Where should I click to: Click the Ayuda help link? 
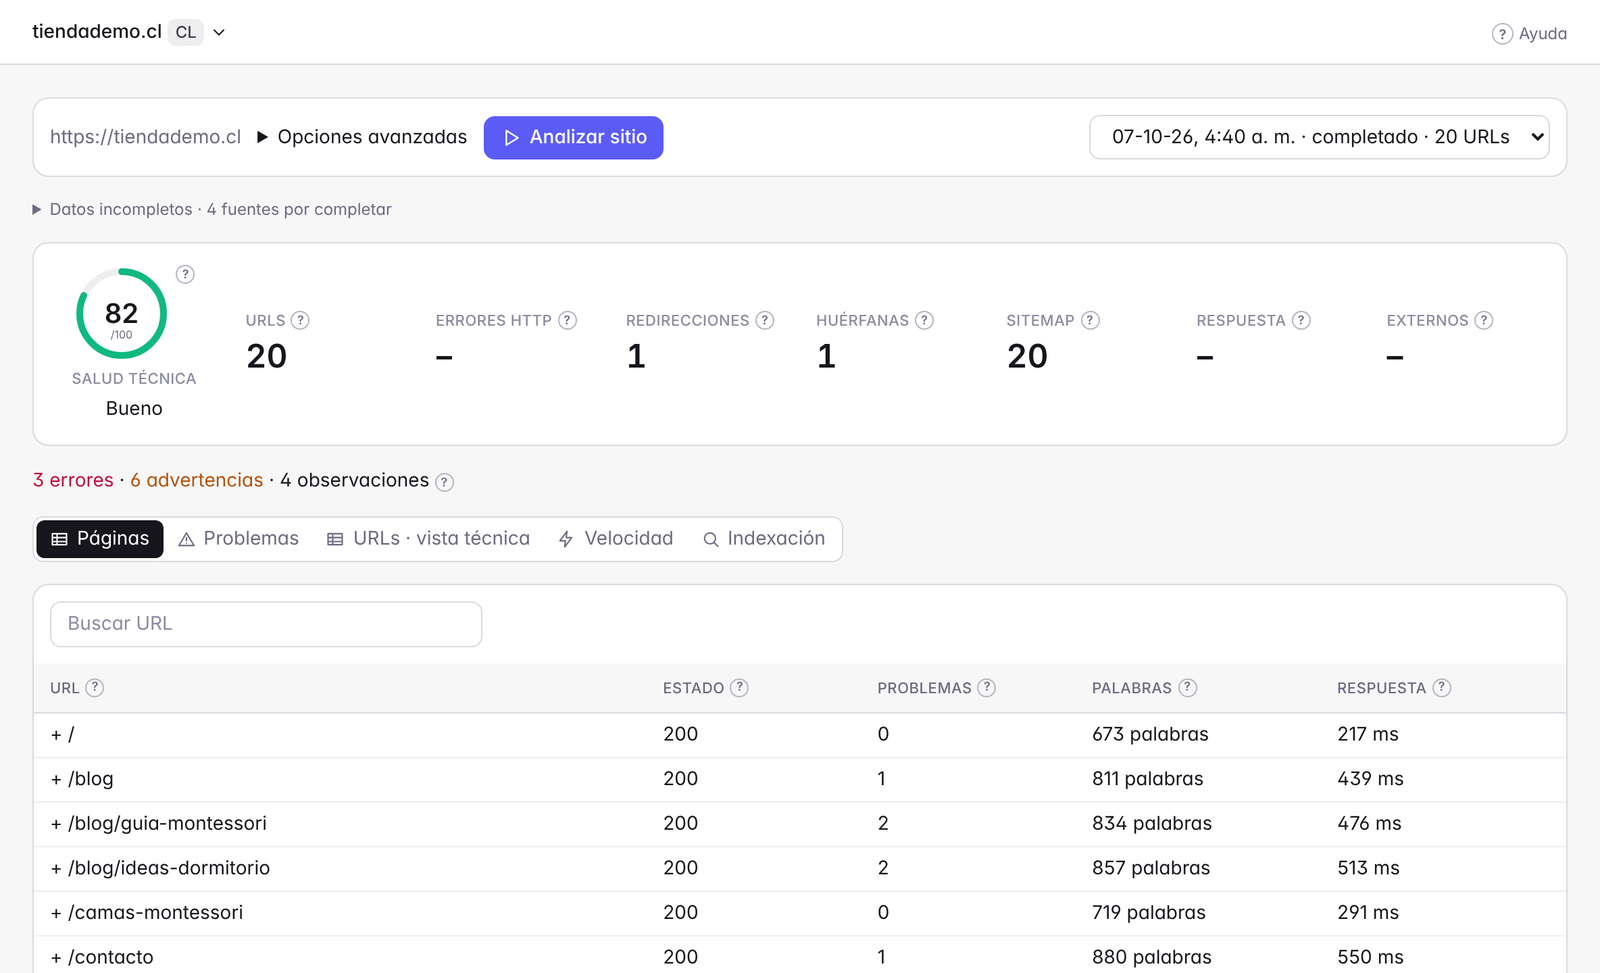[1529, 34]
